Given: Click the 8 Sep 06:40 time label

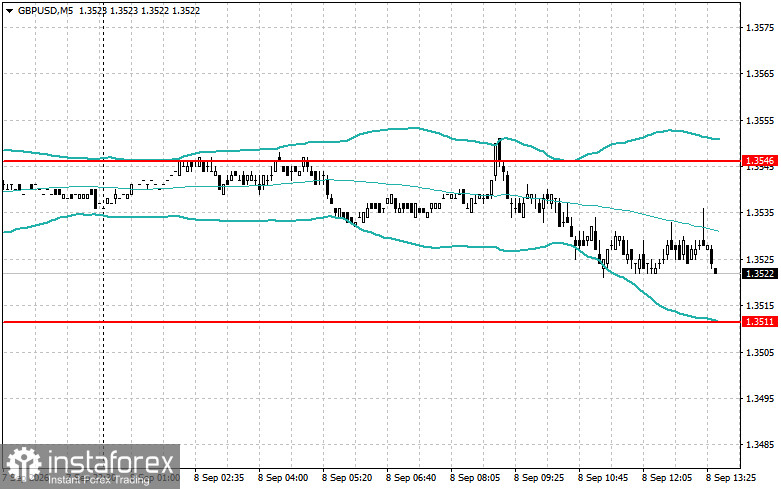Looking at the screenshot, I should 411,478.
